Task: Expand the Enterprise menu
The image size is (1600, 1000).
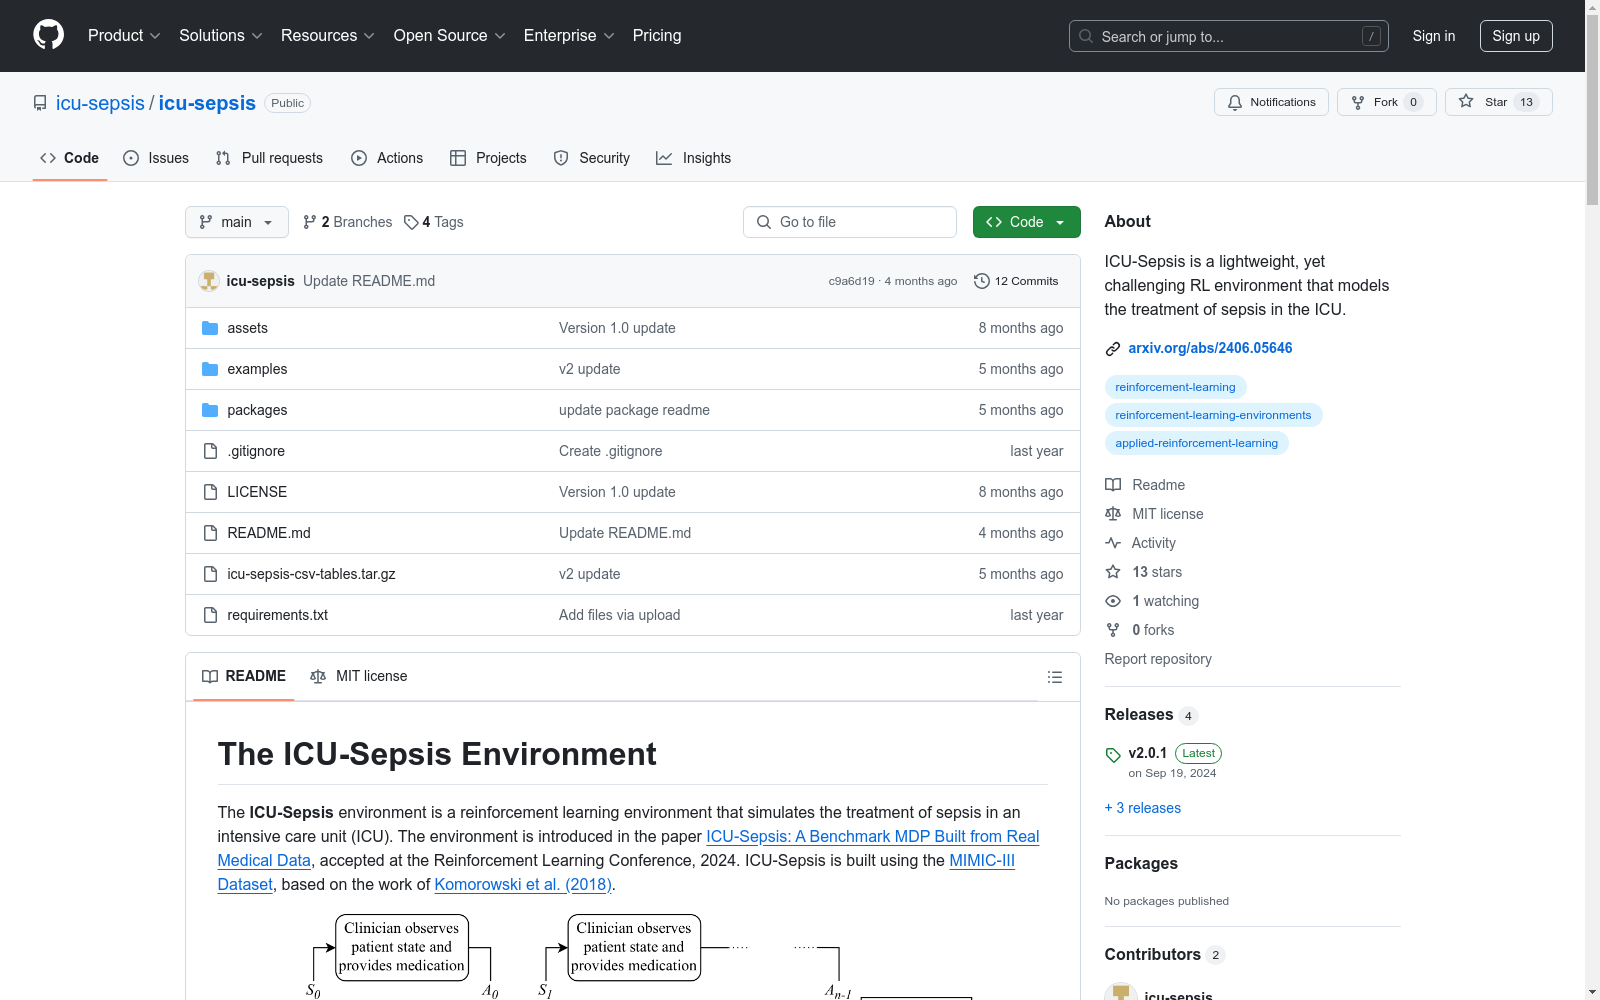Action: pyautogui.click(x=569, y=36)
